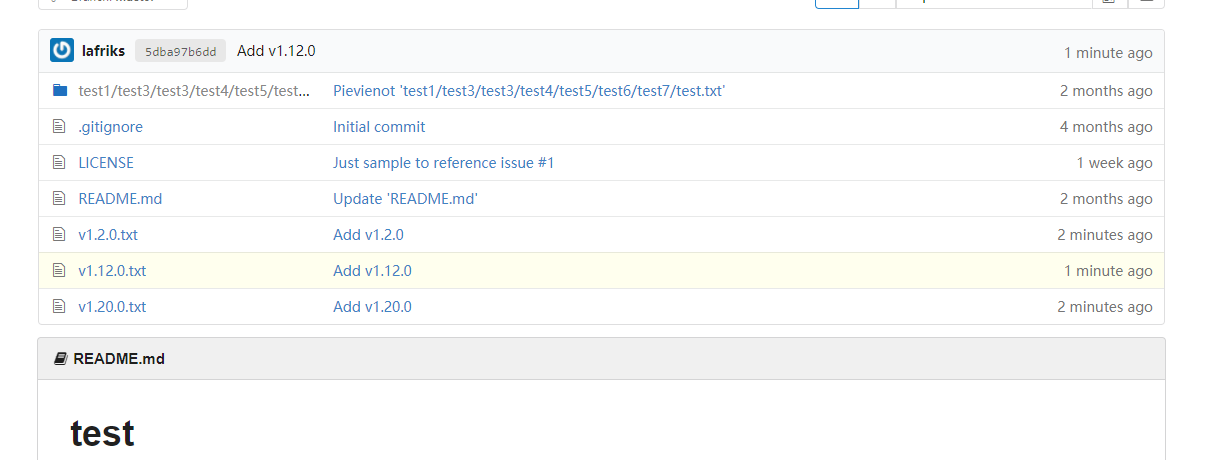The height and width of the screenshot is (460, 1205).
Task: Click '2 minutes ago' in the v1.20.0.txt row
Action: [1105, 307]
